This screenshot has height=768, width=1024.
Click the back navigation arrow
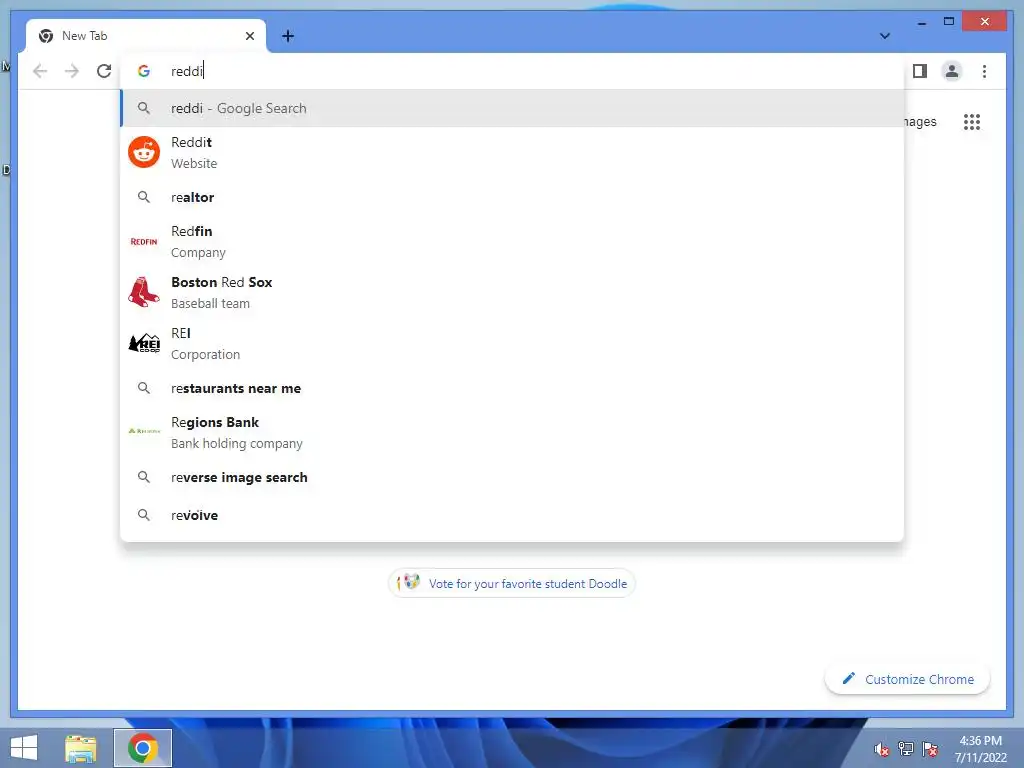click(40, 71)
